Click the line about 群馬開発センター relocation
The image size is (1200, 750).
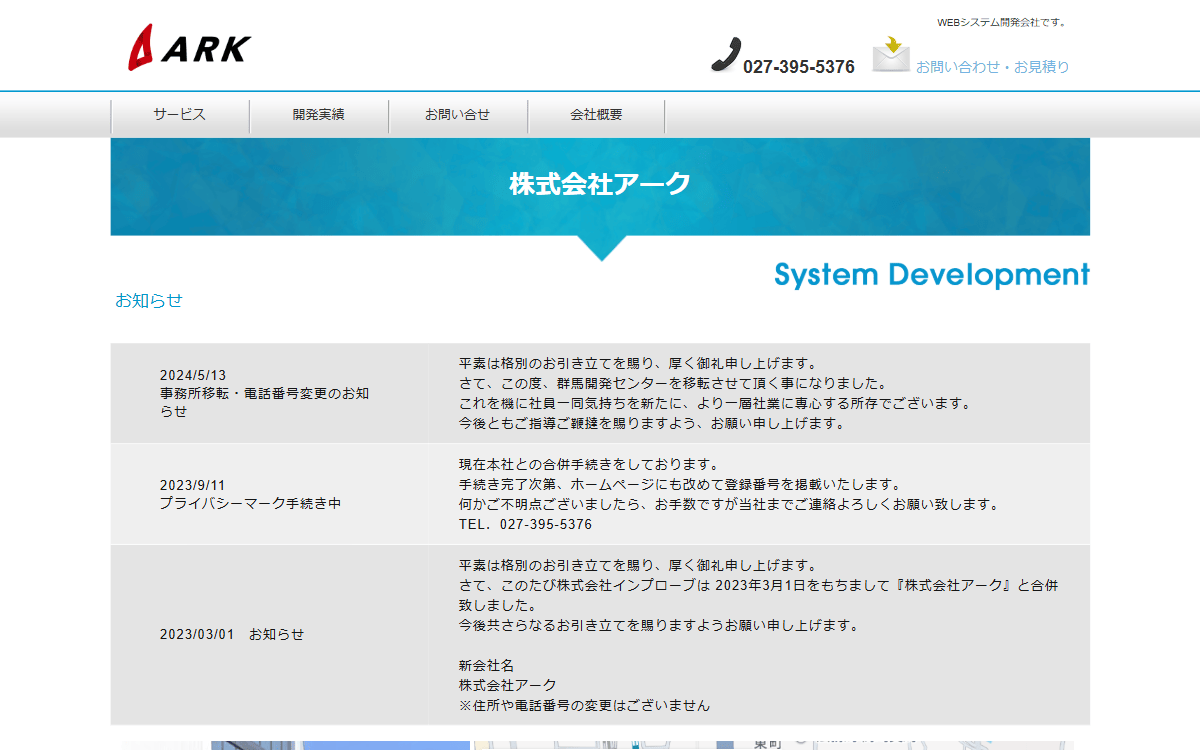[673, 383]
